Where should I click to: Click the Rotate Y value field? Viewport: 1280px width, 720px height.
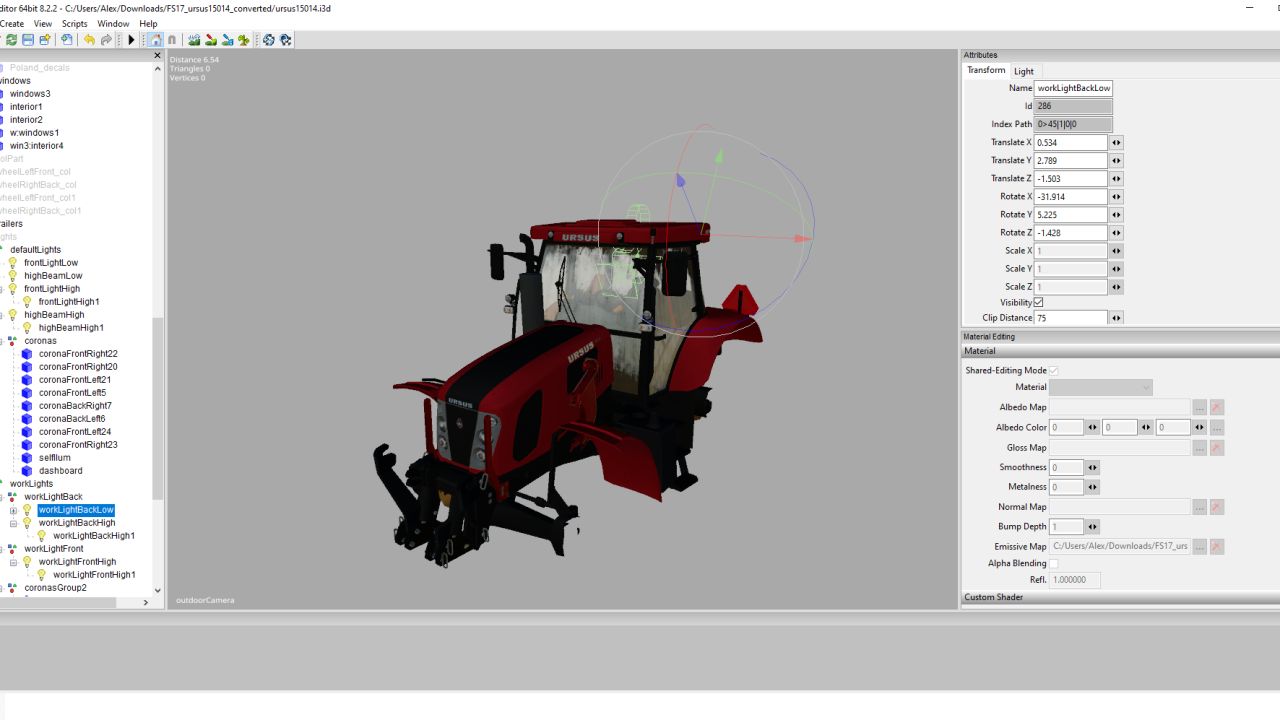[x=1071, y=215]
